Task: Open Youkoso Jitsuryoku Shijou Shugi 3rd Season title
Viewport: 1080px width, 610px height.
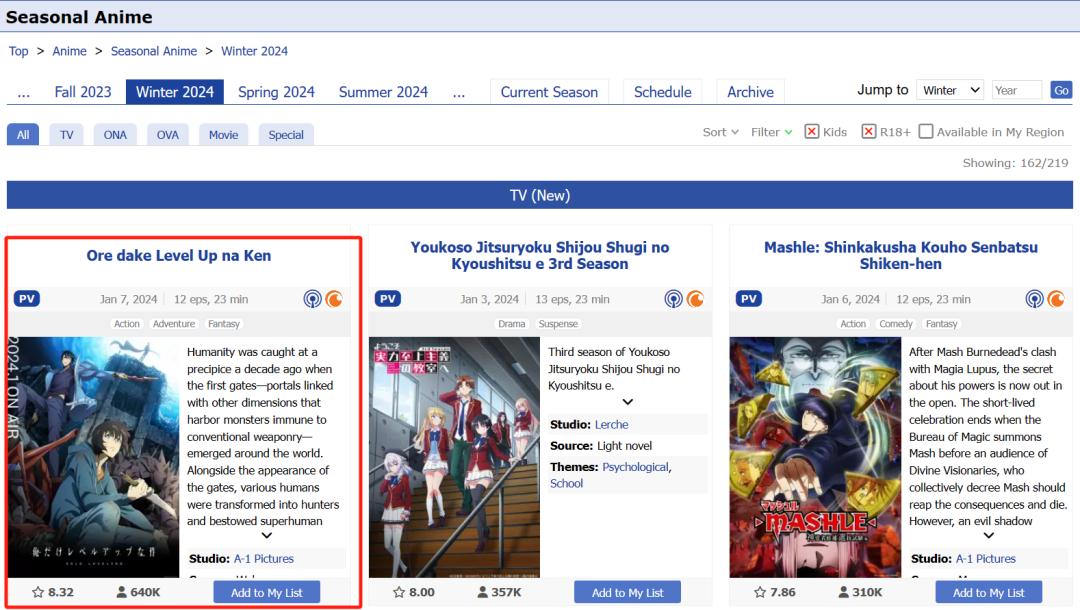Action: tap(539, 255)
